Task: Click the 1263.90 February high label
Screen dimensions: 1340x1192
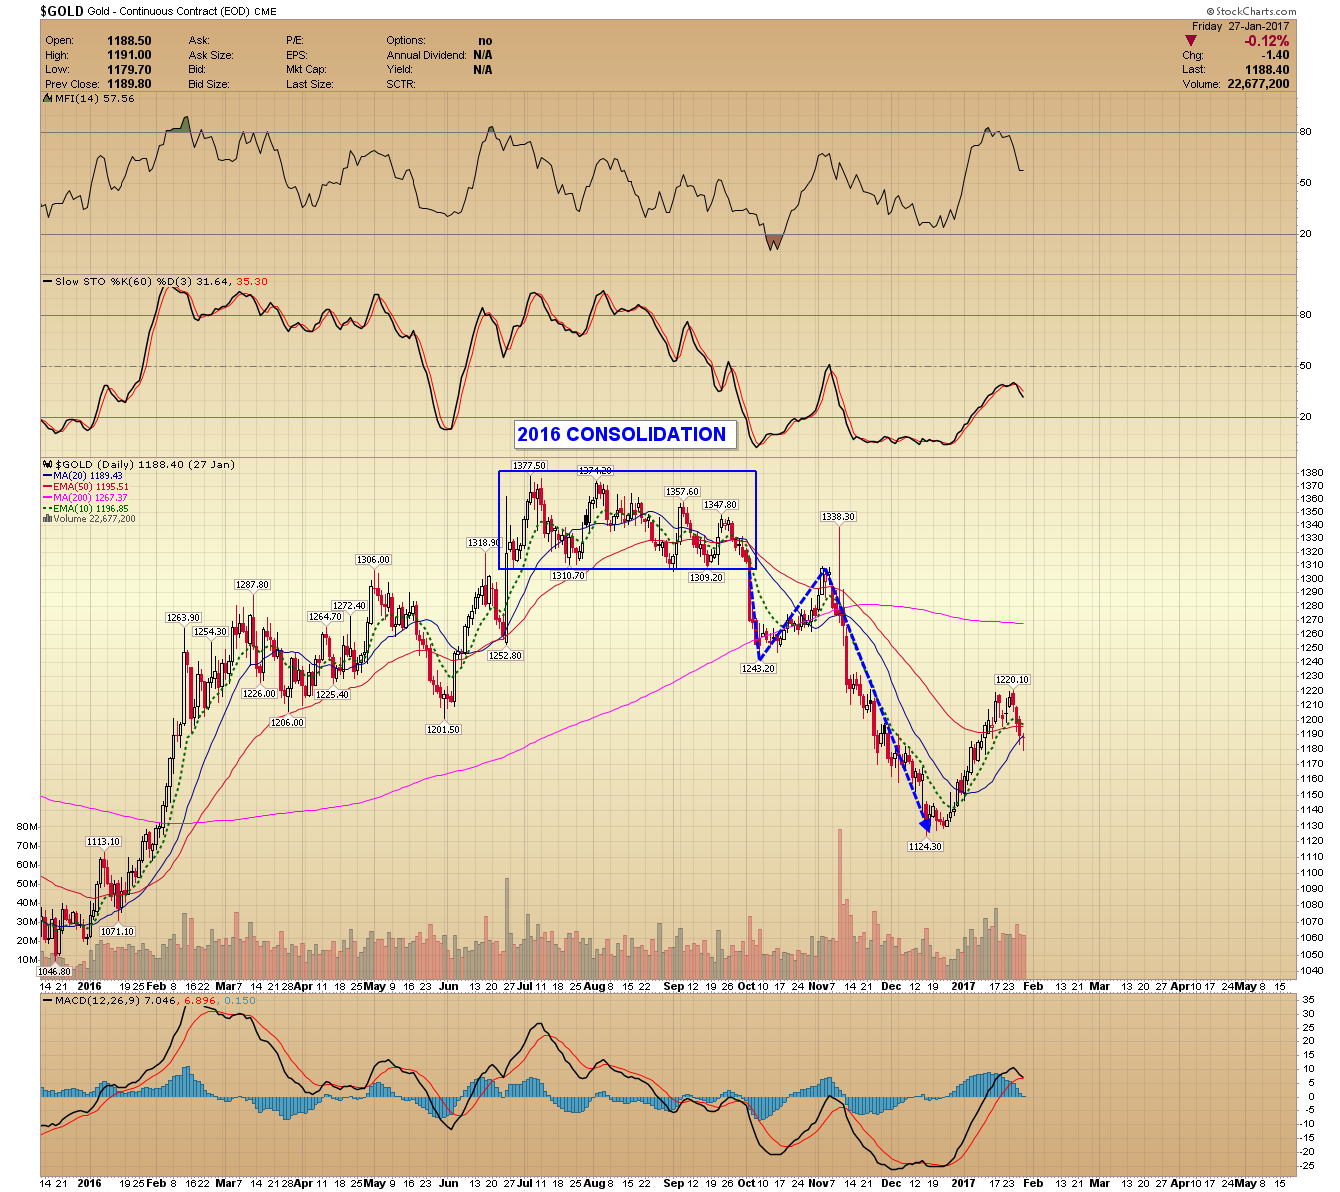Action: tap(184, 618)
